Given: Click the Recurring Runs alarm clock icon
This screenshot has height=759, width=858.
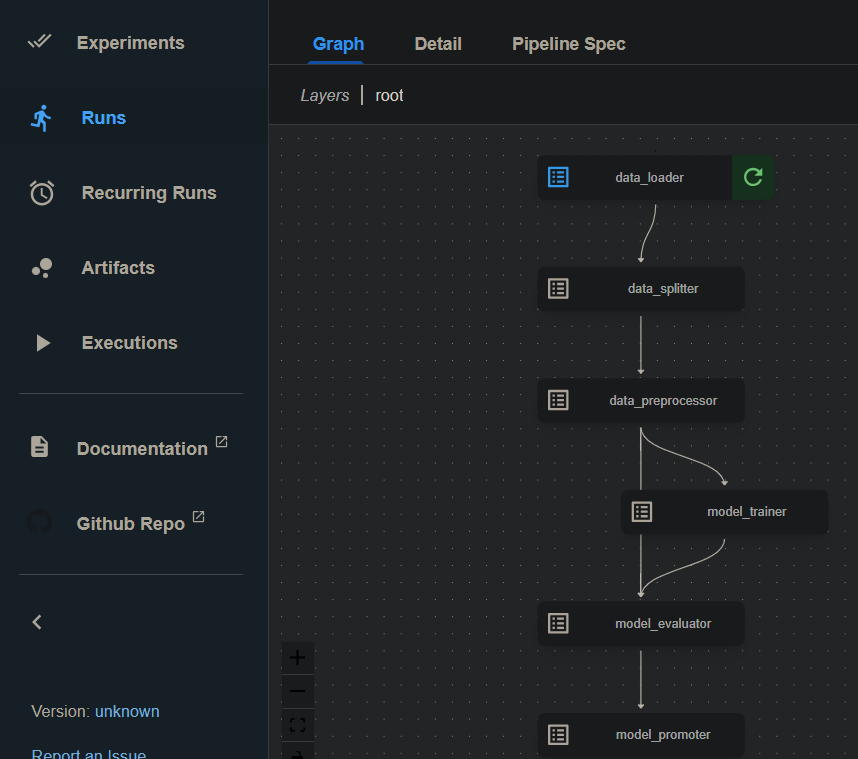Looking at the screenshot, I should coord(41,193).
